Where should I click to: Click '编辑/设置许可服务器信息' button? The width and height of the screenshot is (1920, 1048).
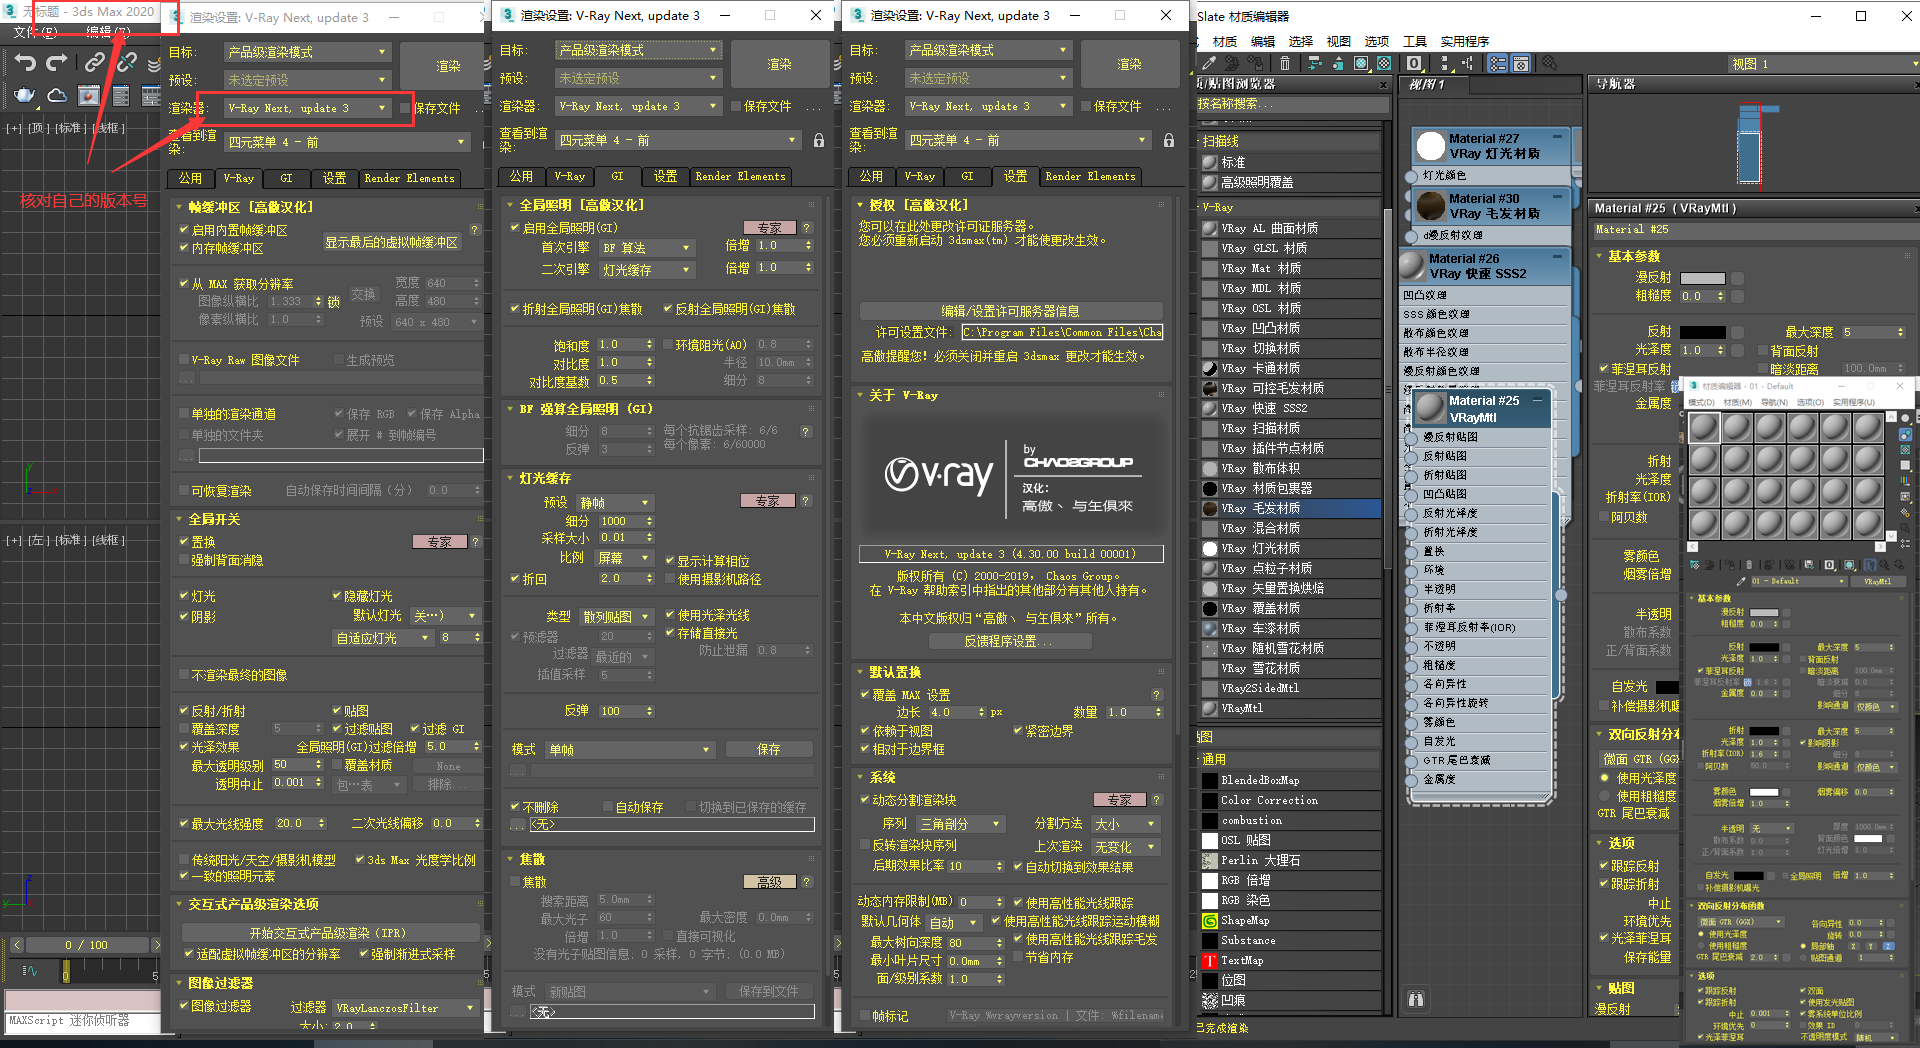click(1010, 311)
